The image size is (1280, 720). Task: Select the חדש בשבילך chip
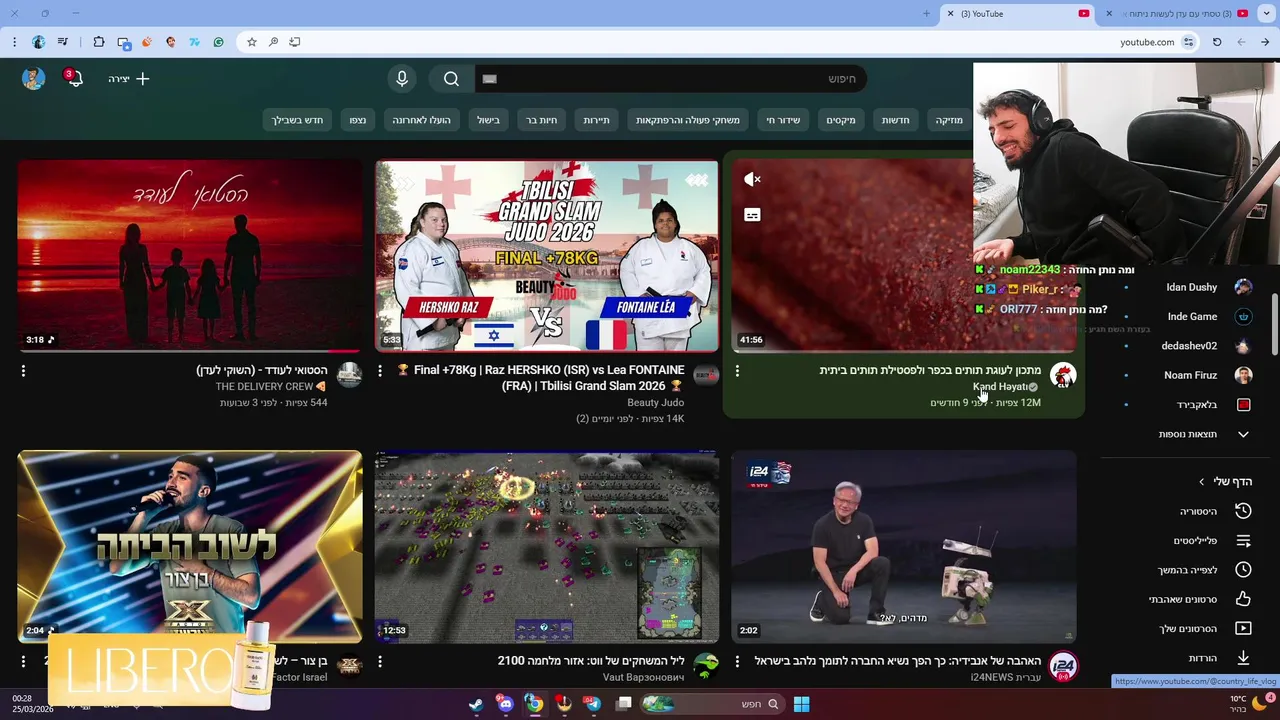click(x=297, y=120)
